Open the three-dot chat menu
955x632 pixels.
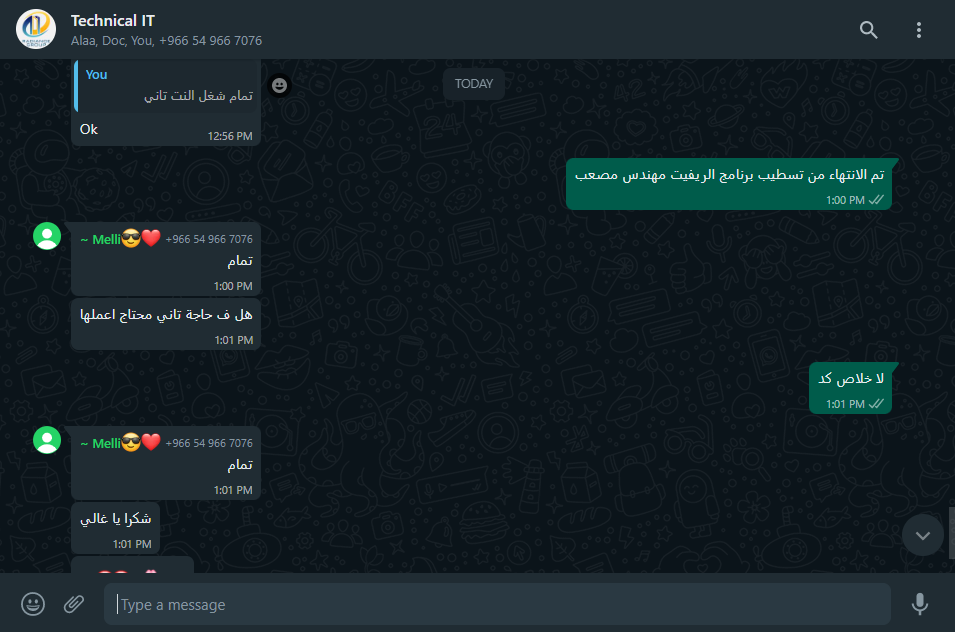[918, 30]
